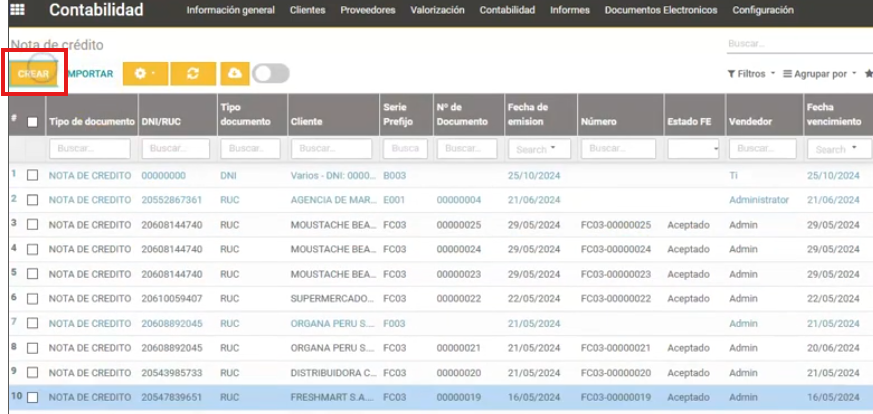Click the Agrupar por list icon

pos(788,74)
